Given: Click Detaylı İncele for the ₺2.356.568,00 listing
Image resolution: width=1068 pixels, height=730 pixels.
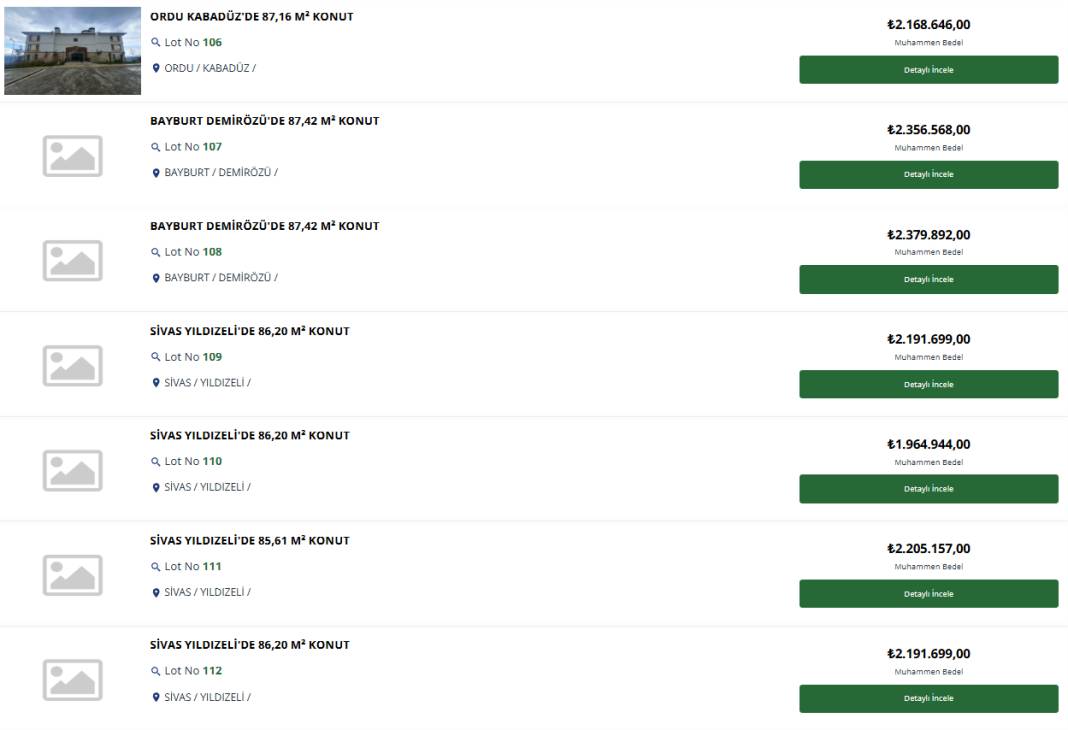Looking at the screenshot, I should tap(928, 175).
